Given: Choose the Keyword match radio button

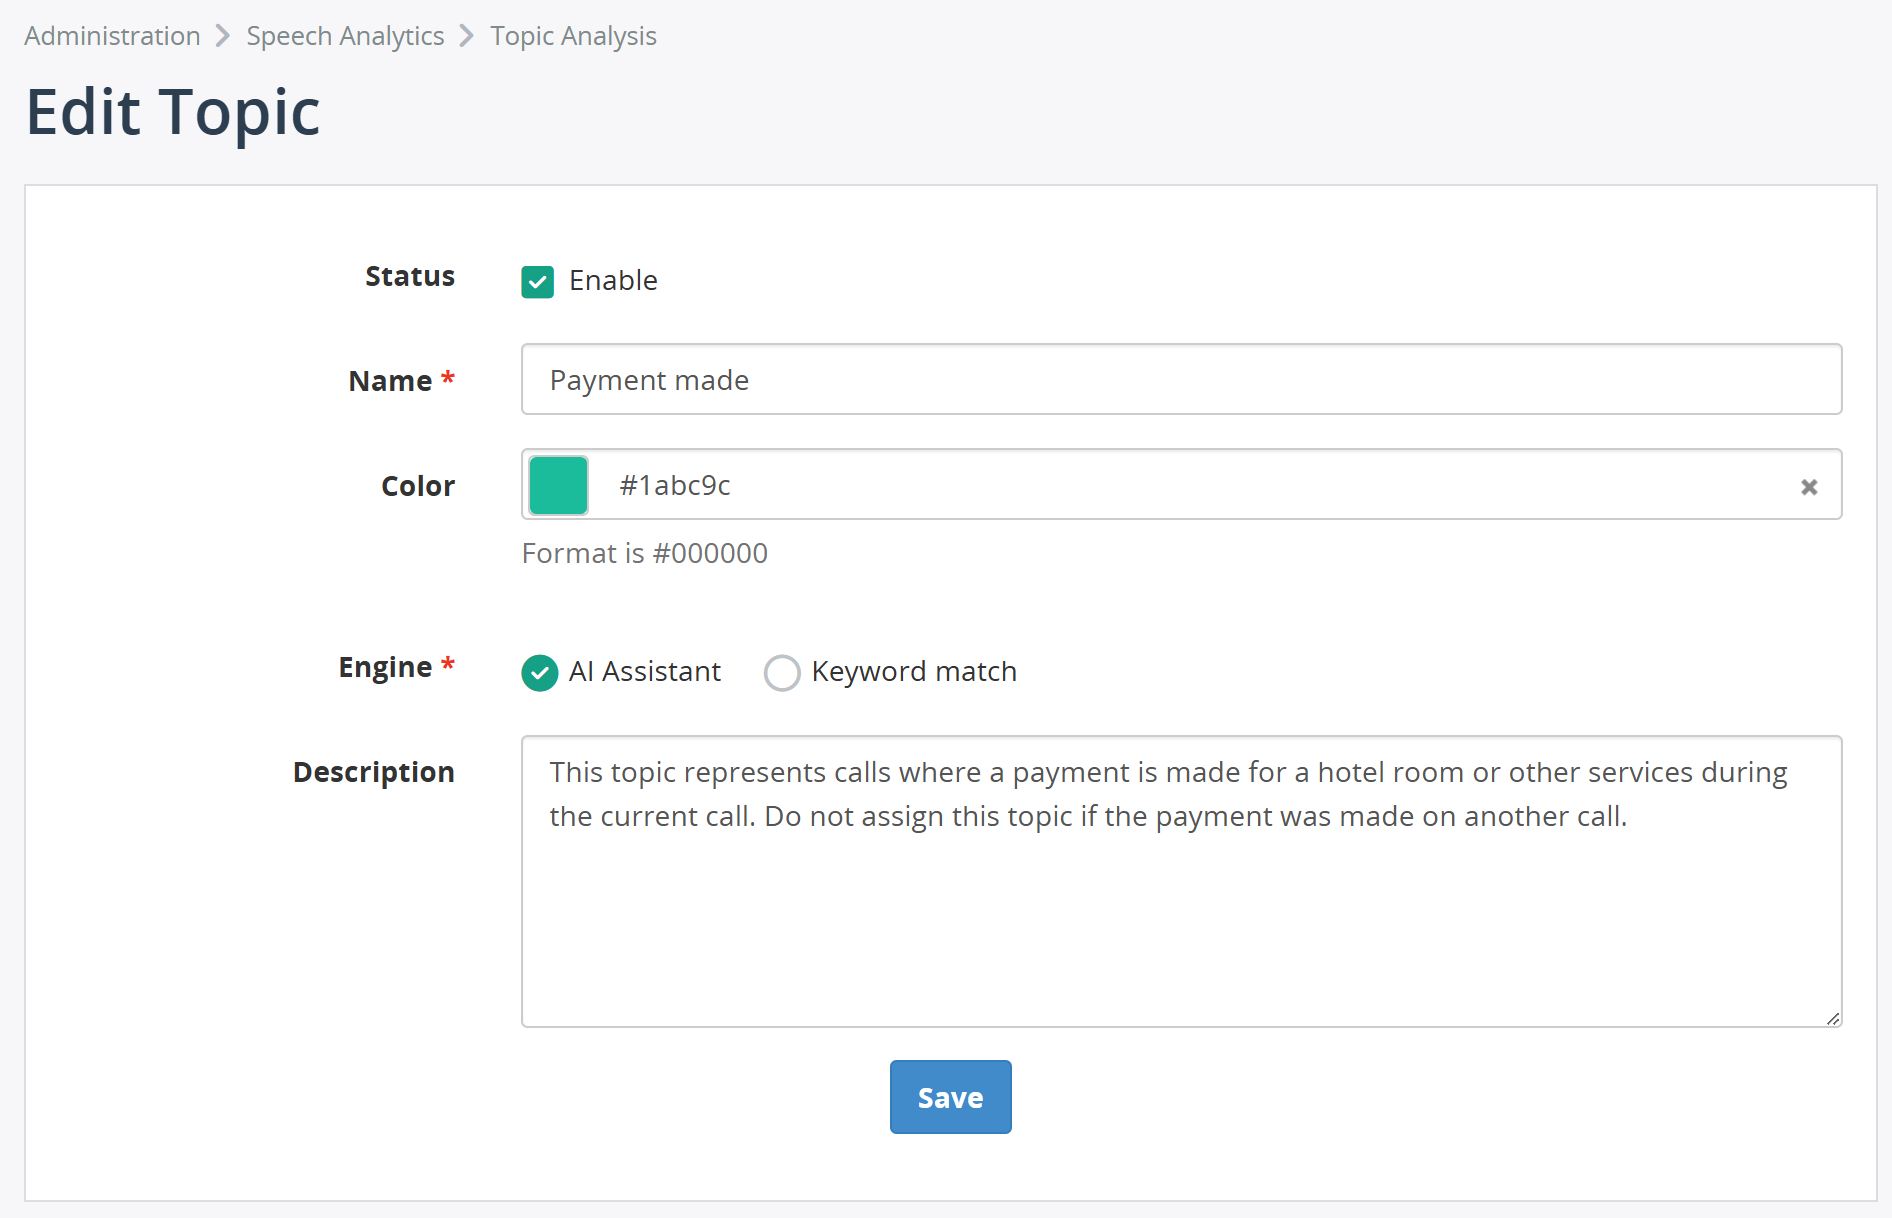Looking at the screenshot, I should [782, 673].
